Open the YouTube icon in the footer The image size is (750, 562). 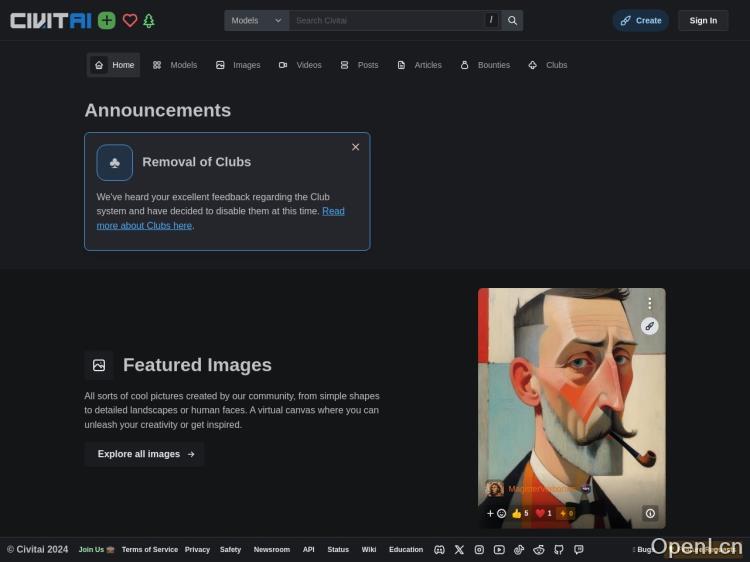[499, 549]
